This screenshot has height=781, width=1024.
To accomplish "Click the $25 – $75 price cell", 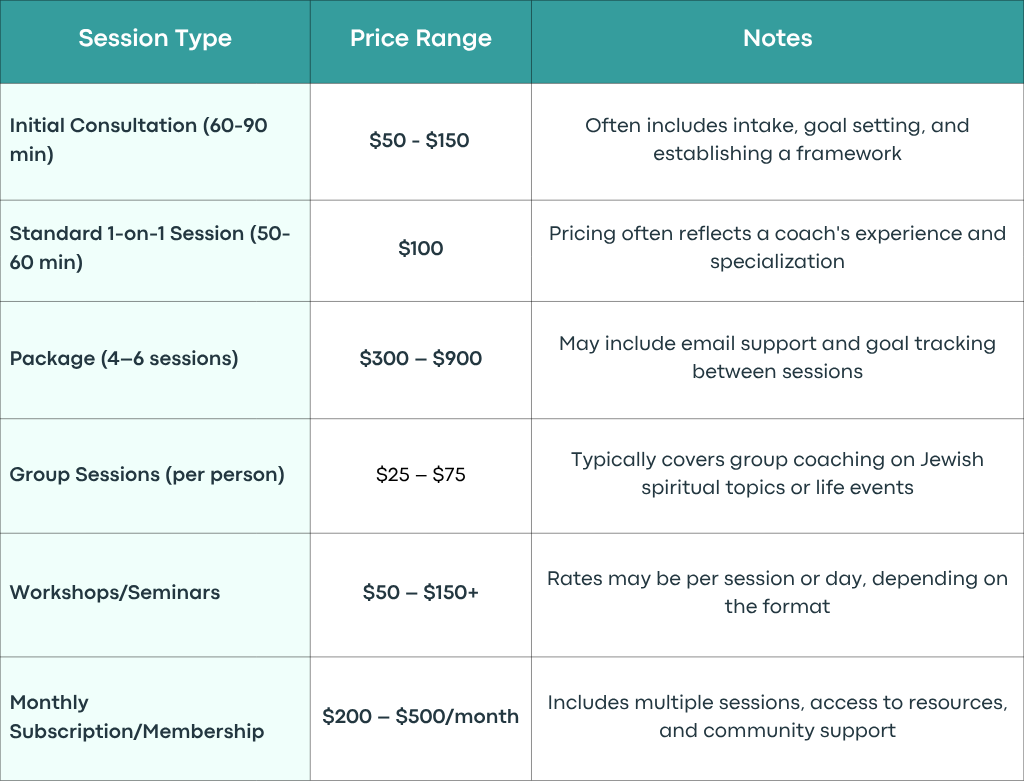I will [x=421, y=476].
